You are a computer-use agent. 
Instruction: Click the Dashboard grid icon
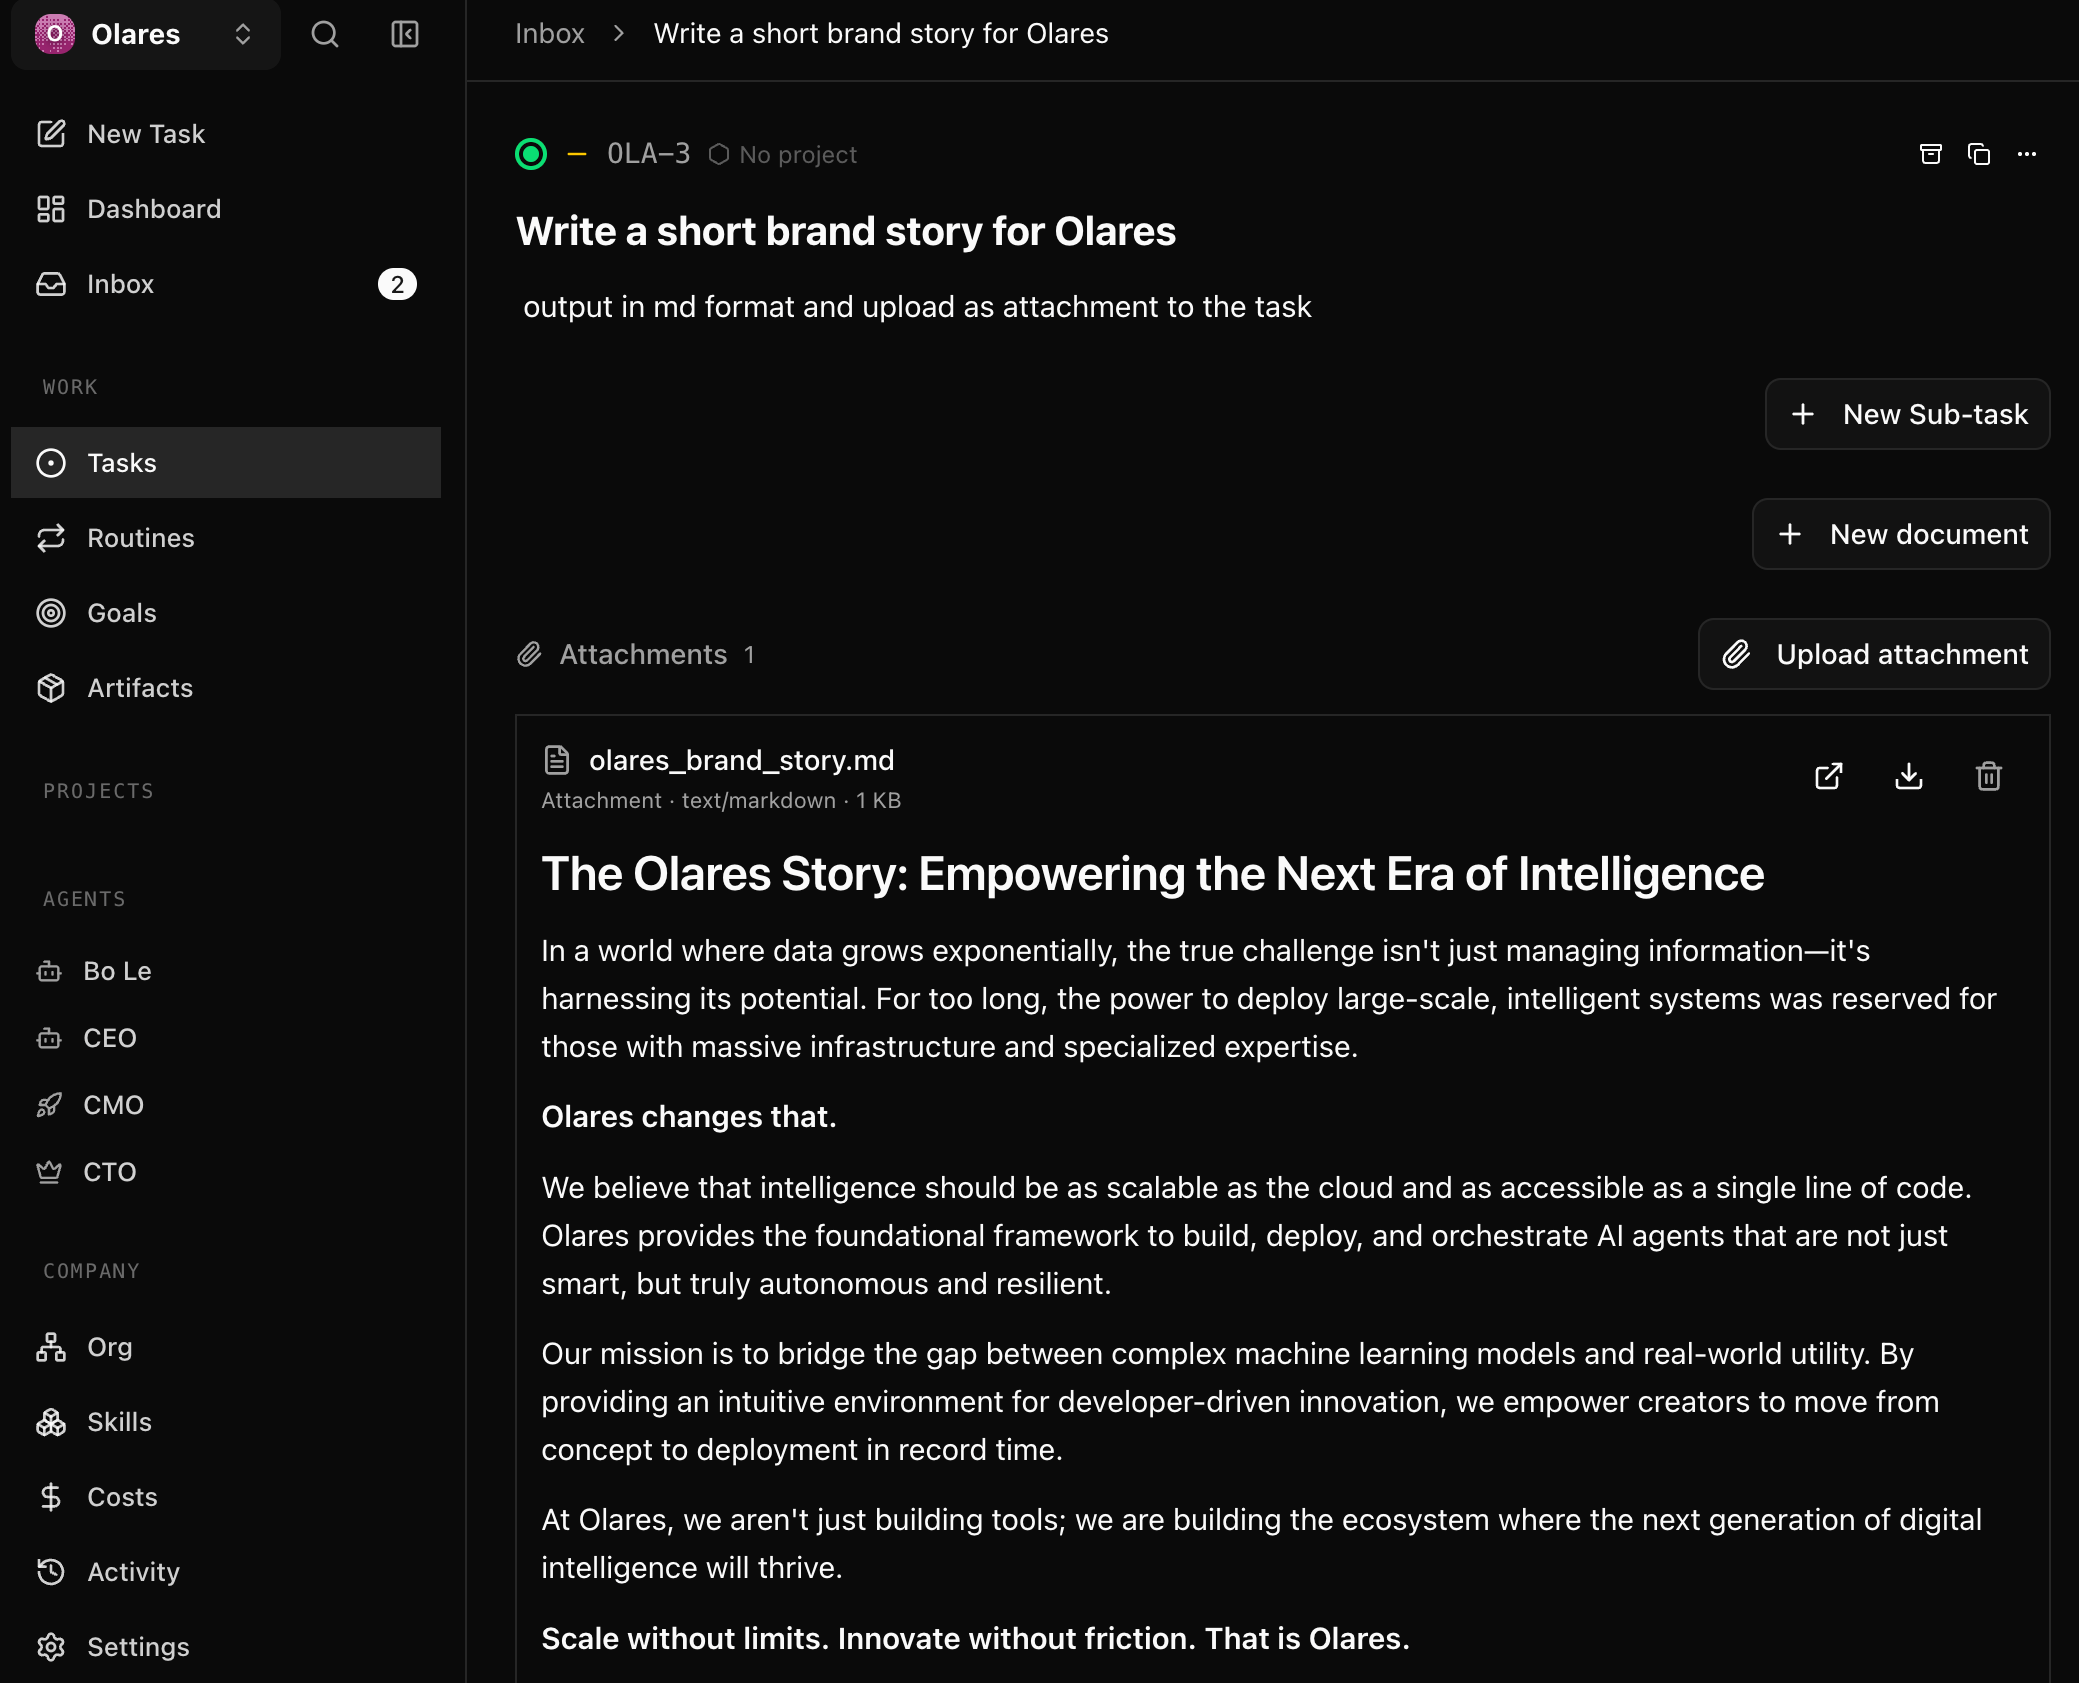pyautogui.click(x=51, y=209)
